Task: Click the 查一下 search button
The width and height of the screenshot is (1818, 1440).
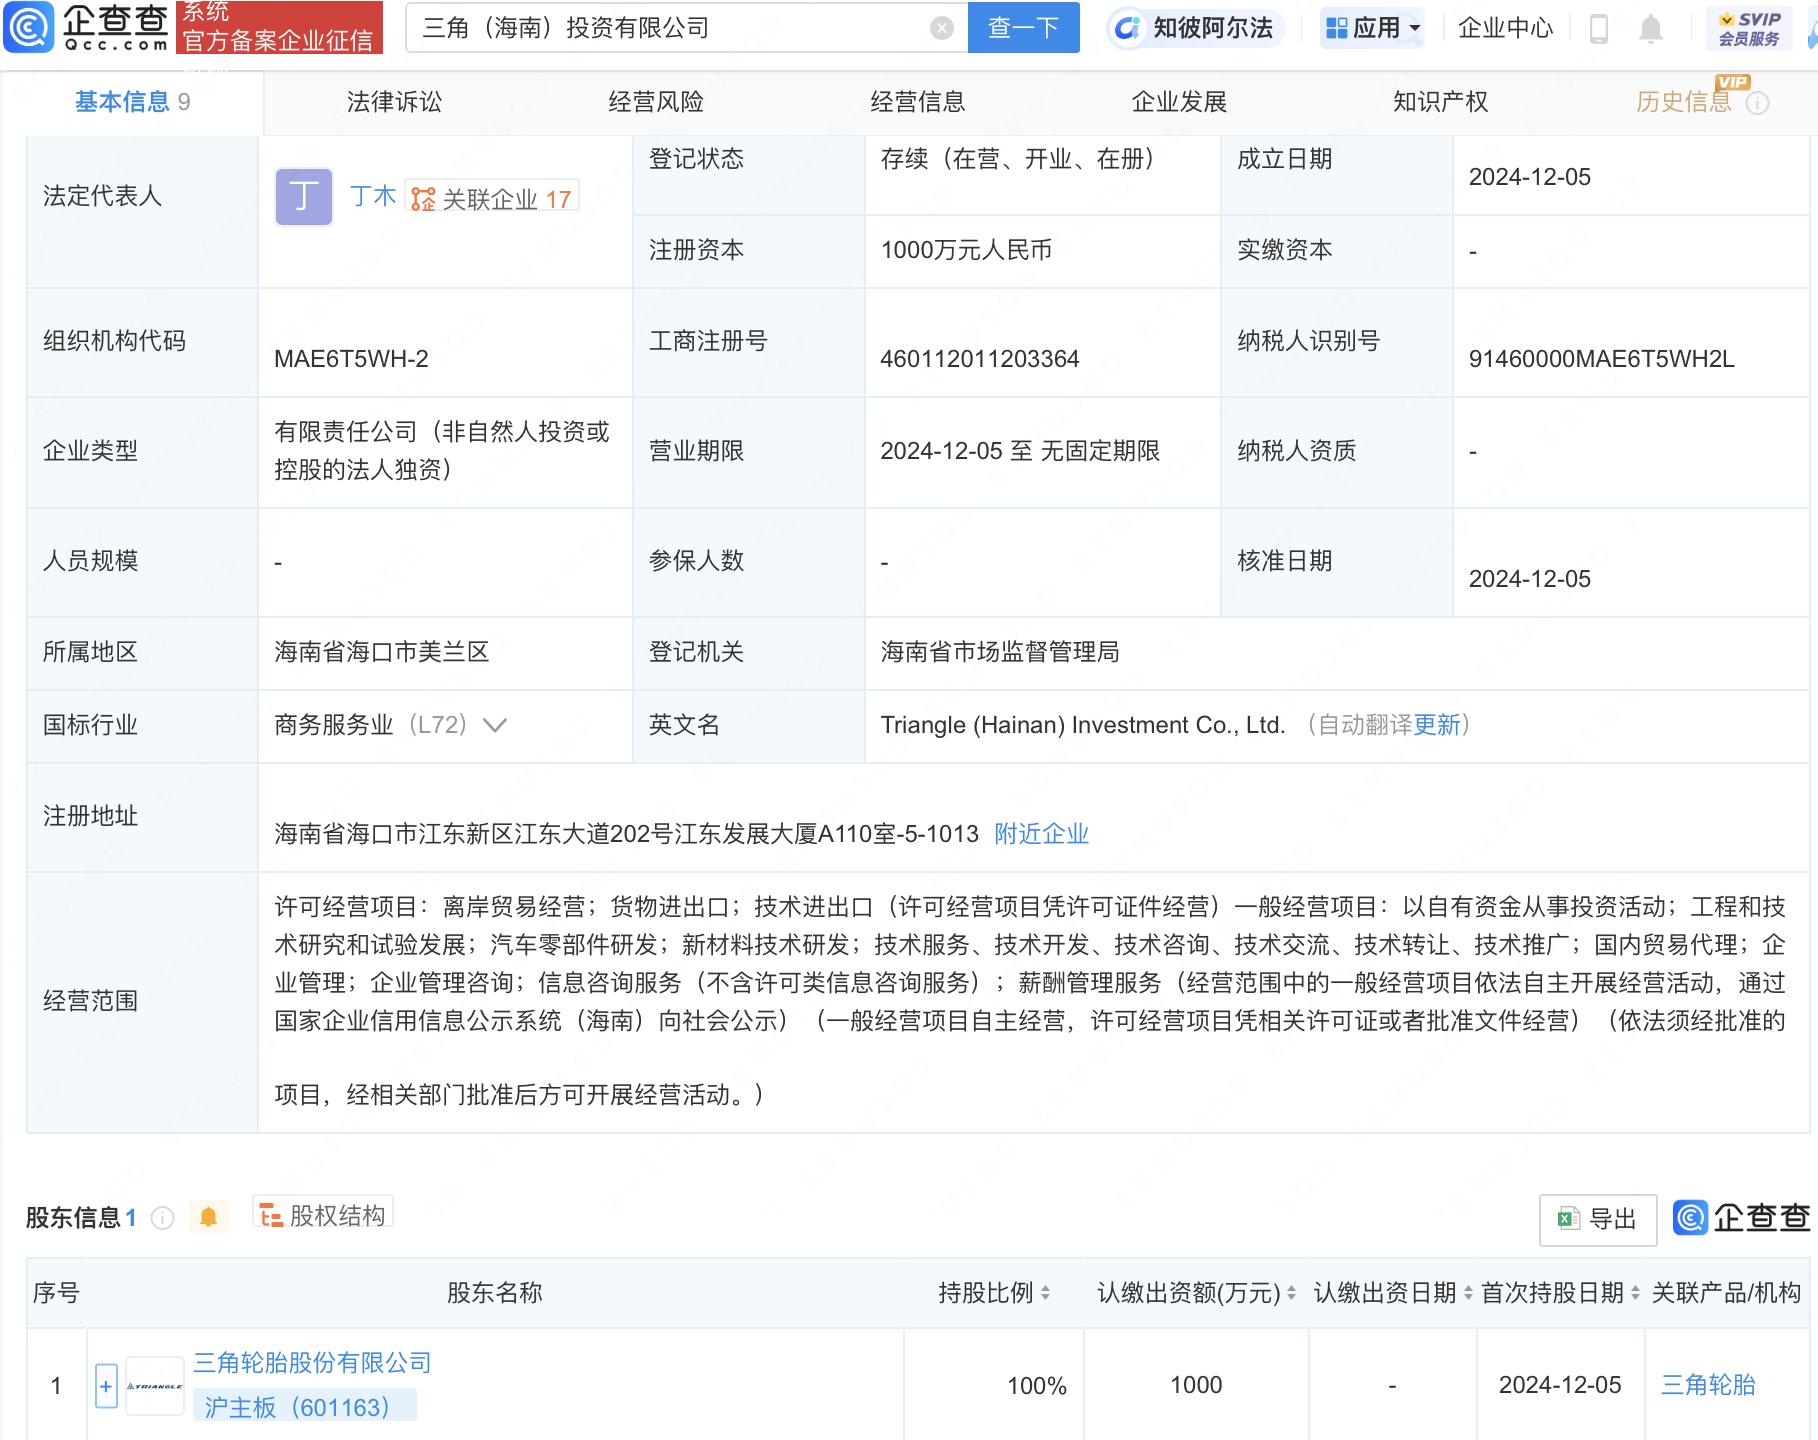Action: 1023,28
